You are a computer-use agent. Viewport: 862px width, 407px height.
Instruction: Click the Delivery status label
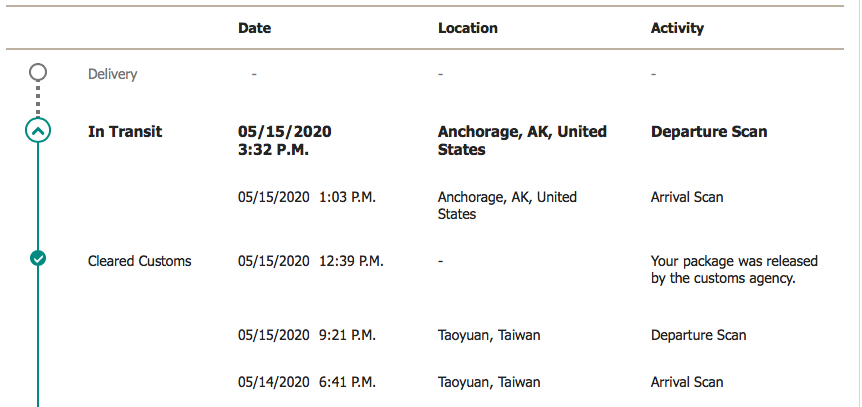point(112,74)
